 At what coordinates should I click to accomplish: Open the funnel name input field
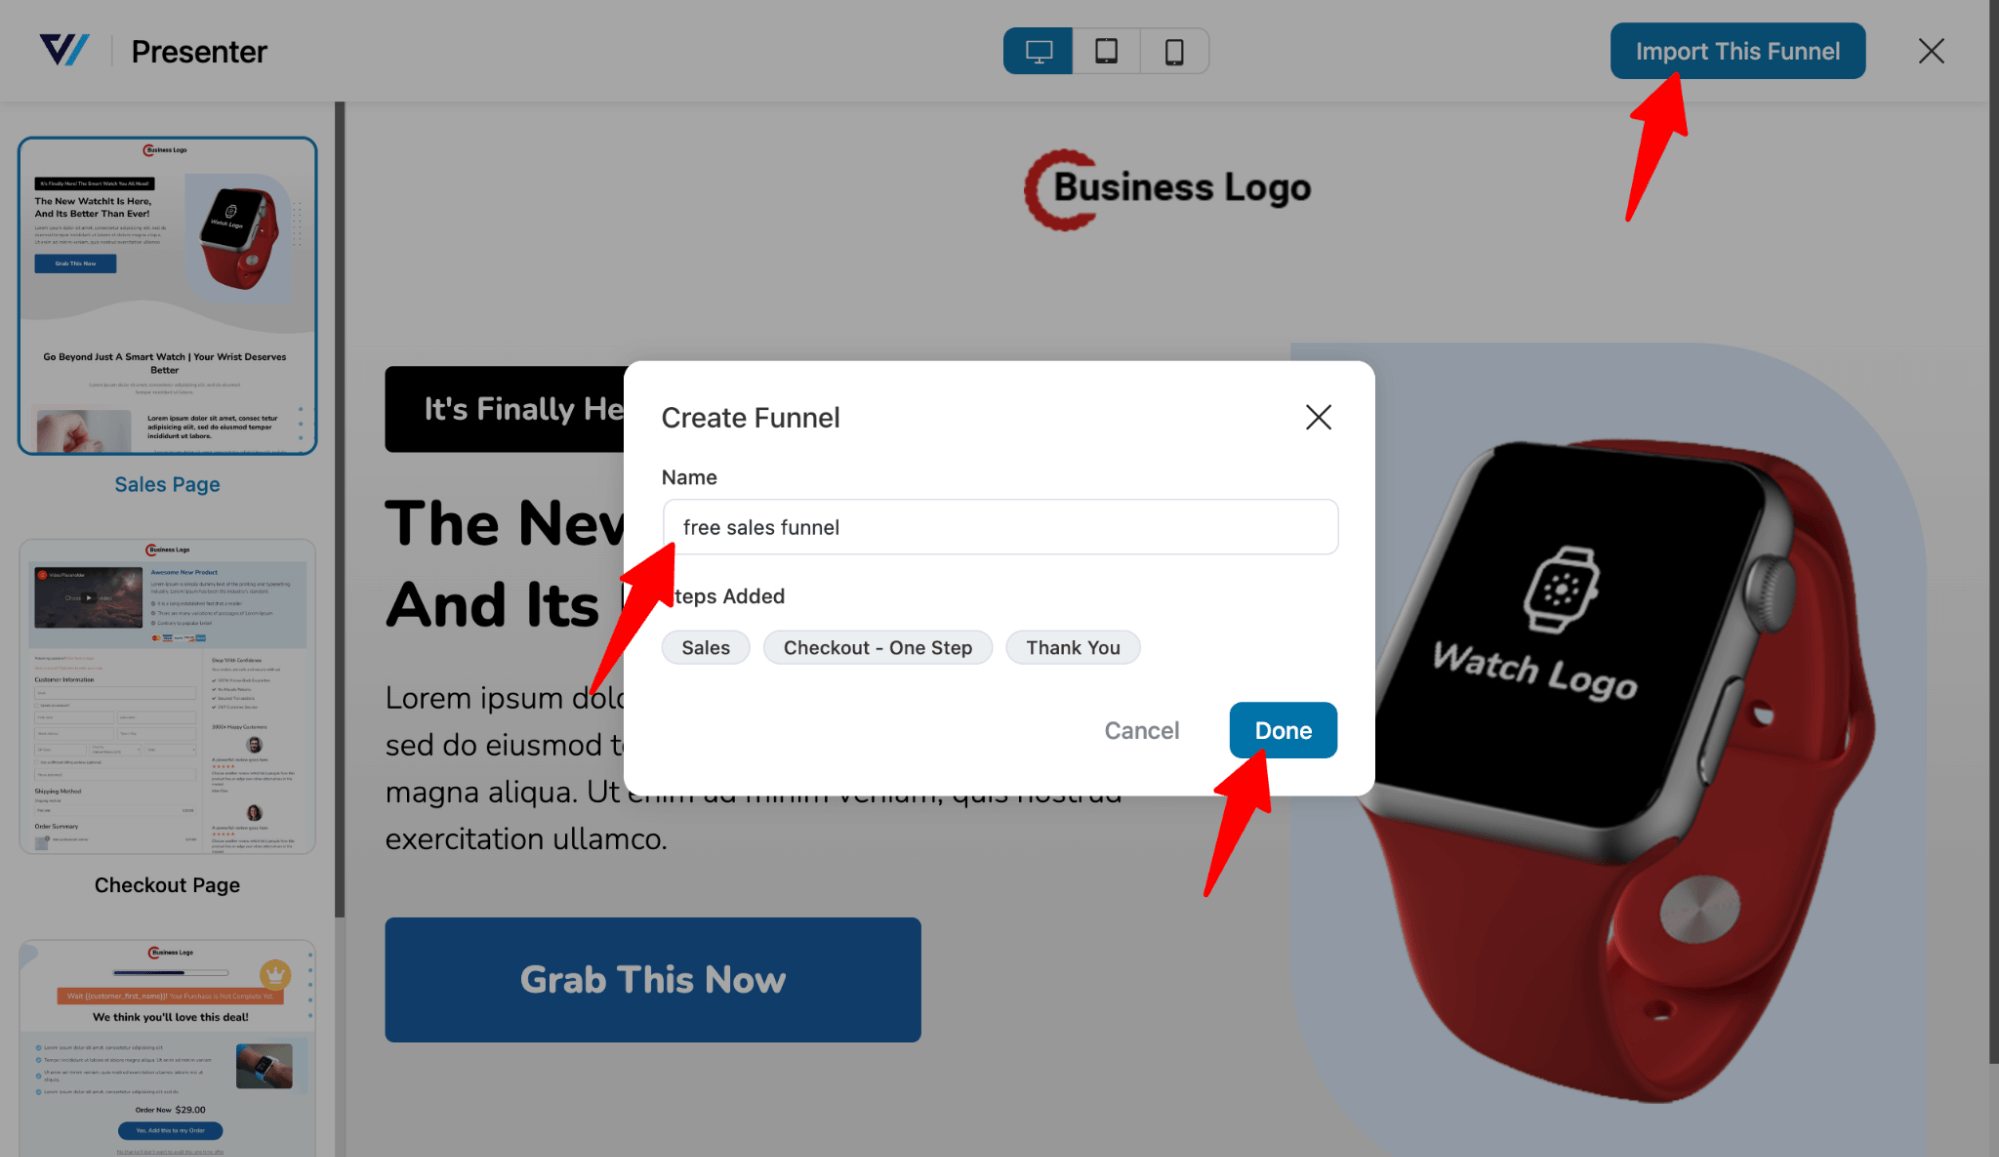(x=1000, y=526)
